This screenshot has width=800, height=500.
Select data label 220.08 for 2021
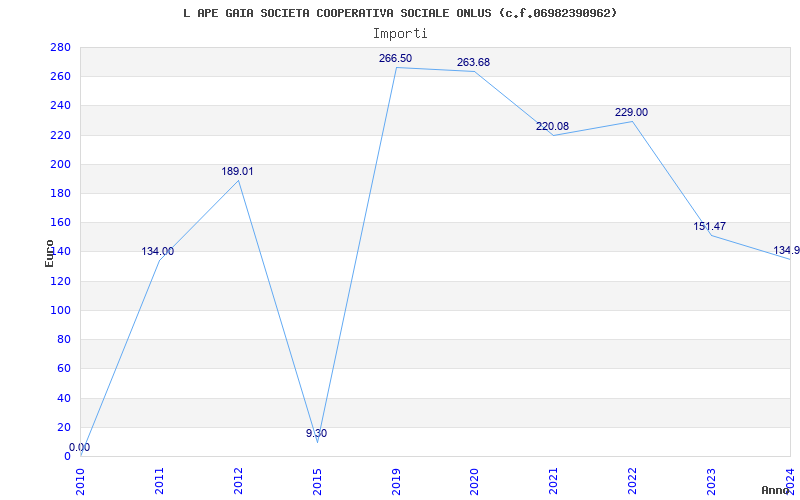[552, 127]
